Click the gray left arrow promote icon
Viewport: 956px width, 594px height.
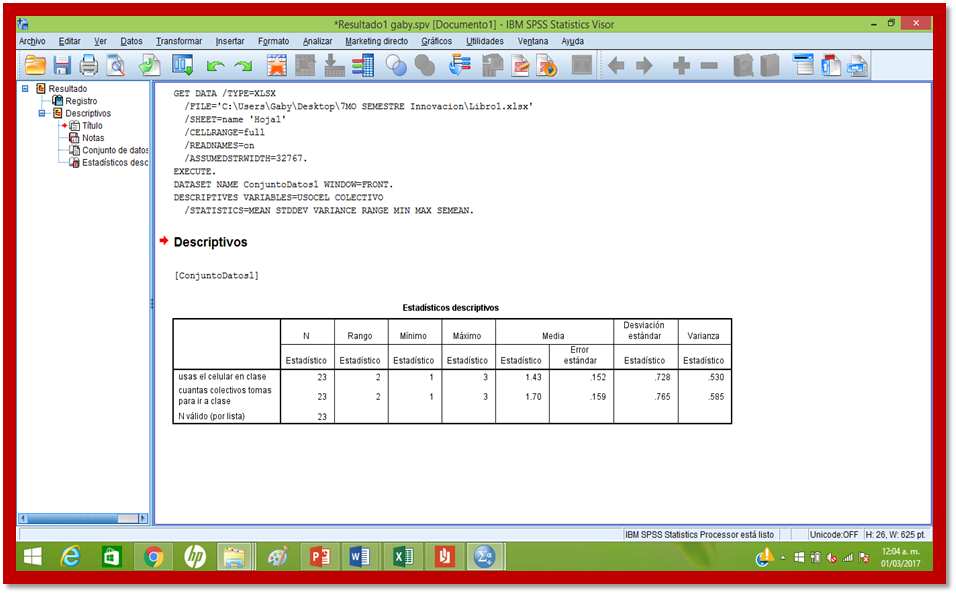616,65
